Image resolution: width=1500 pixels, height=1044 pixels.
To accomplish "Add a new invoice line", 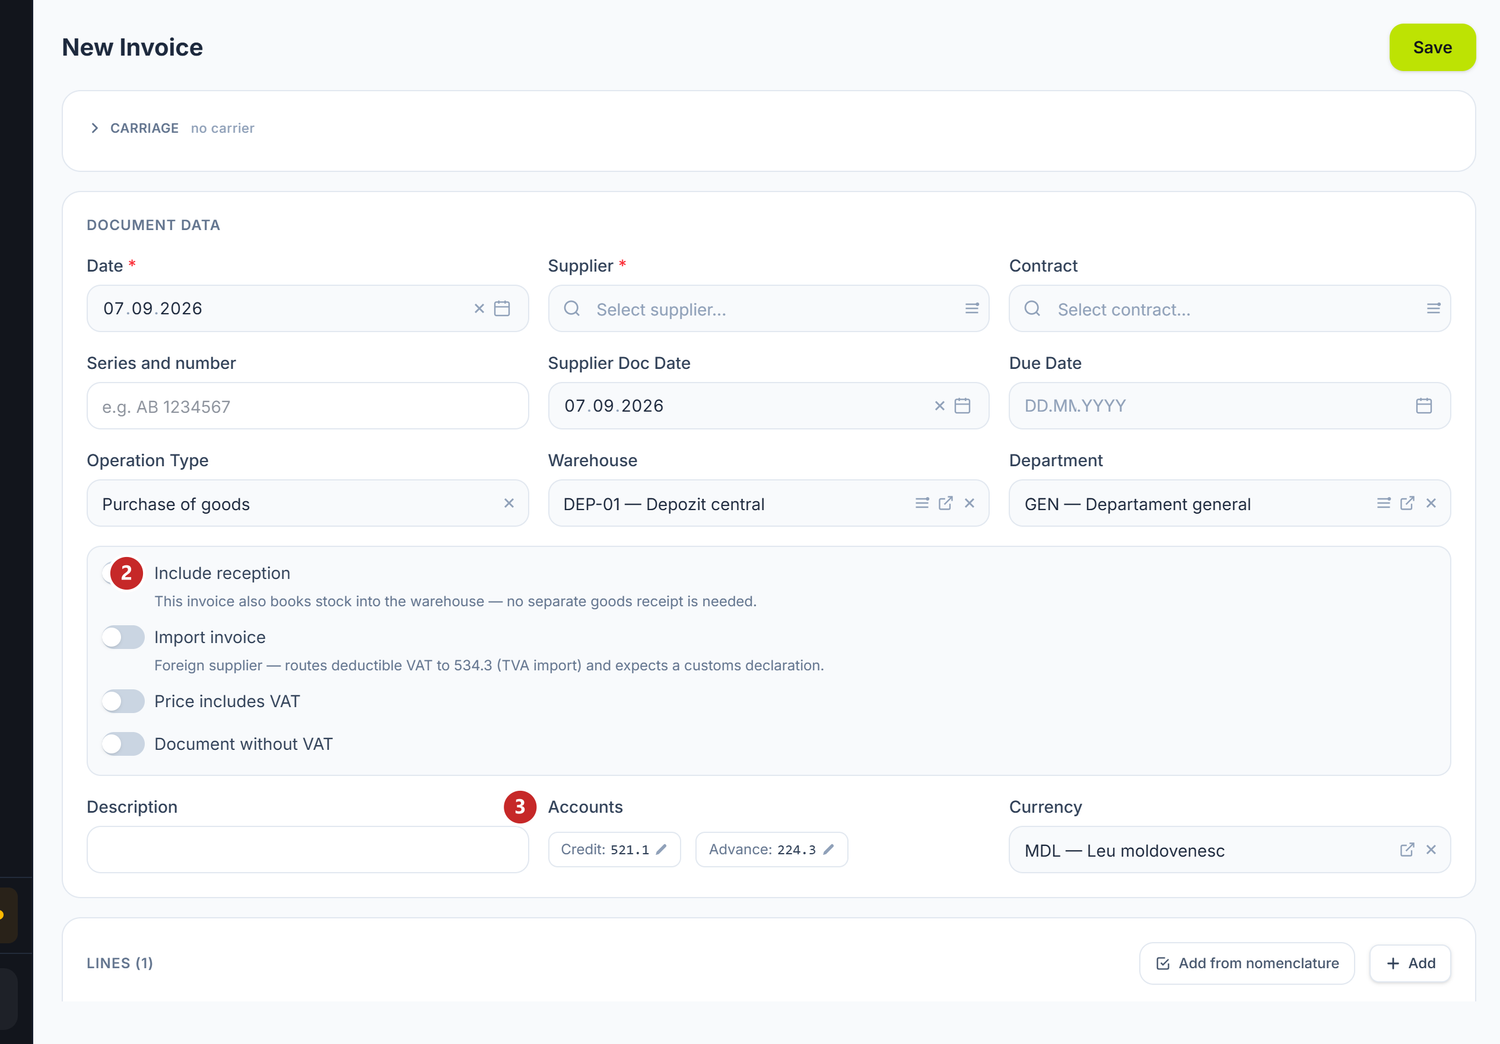I will (x=1410, y=963).
